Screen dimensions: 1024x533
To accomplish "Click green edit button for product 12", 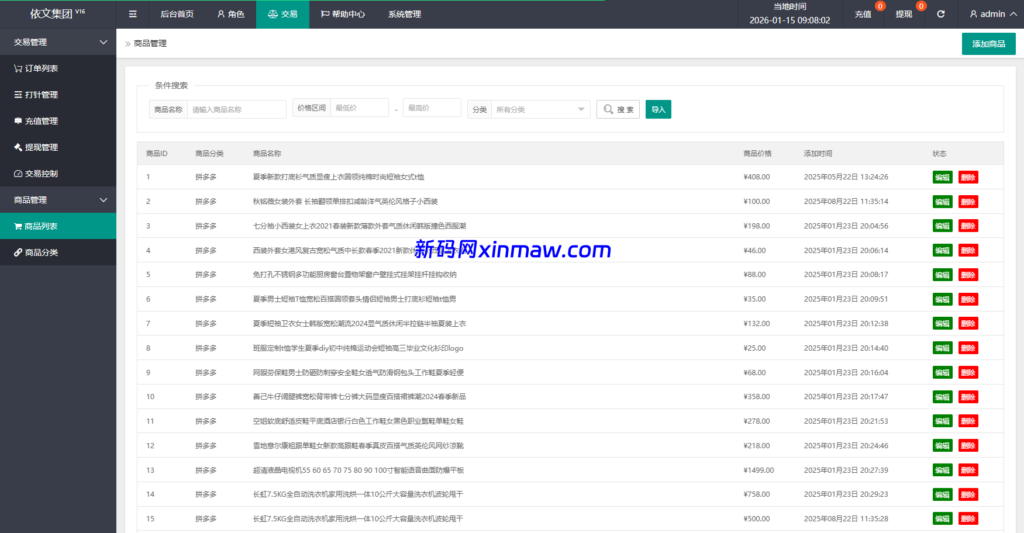I will [942, 445].
